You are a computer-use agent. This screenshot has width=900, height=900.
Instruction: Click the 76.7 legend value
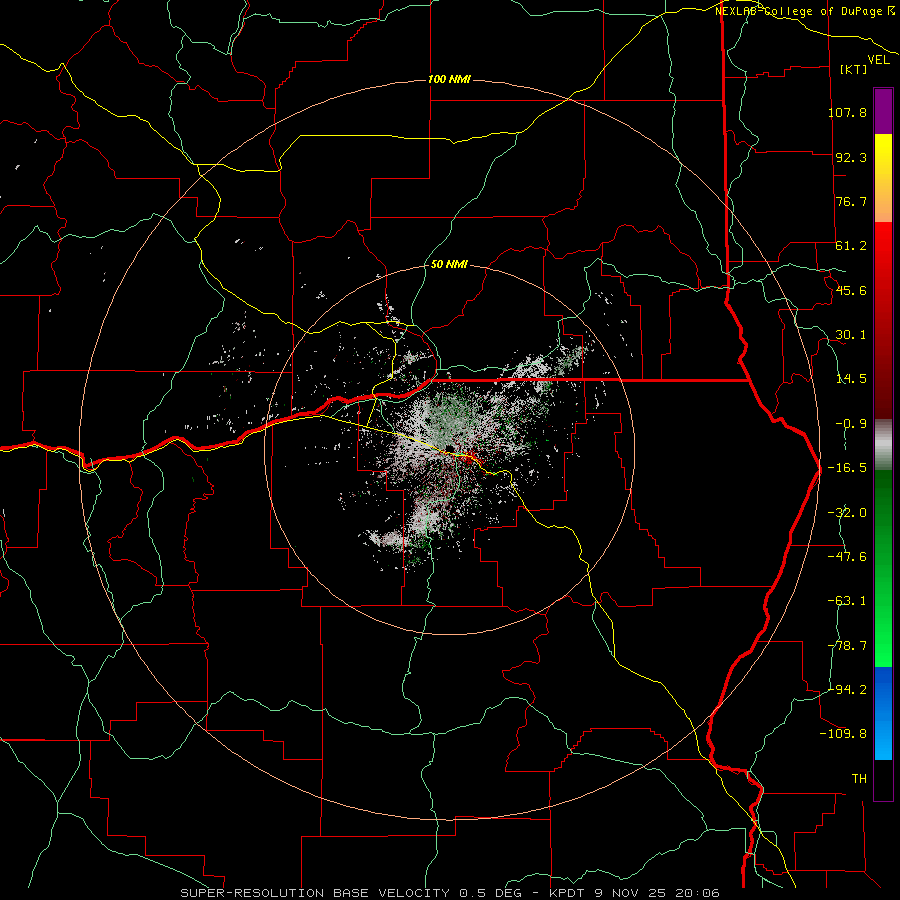pos(851,201)
